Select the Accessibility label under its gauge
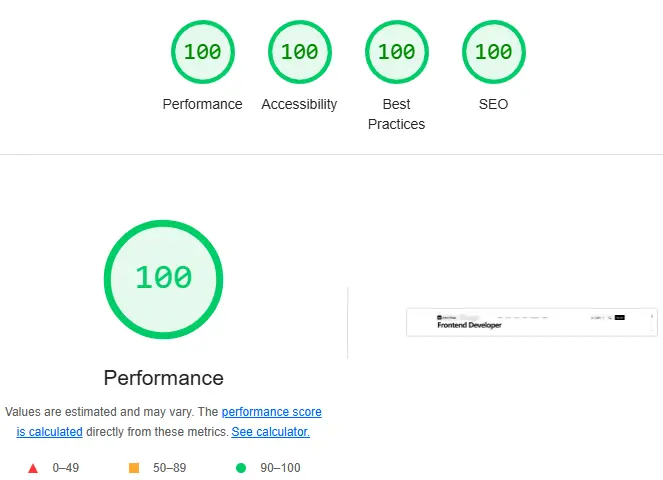 [299, 104]
